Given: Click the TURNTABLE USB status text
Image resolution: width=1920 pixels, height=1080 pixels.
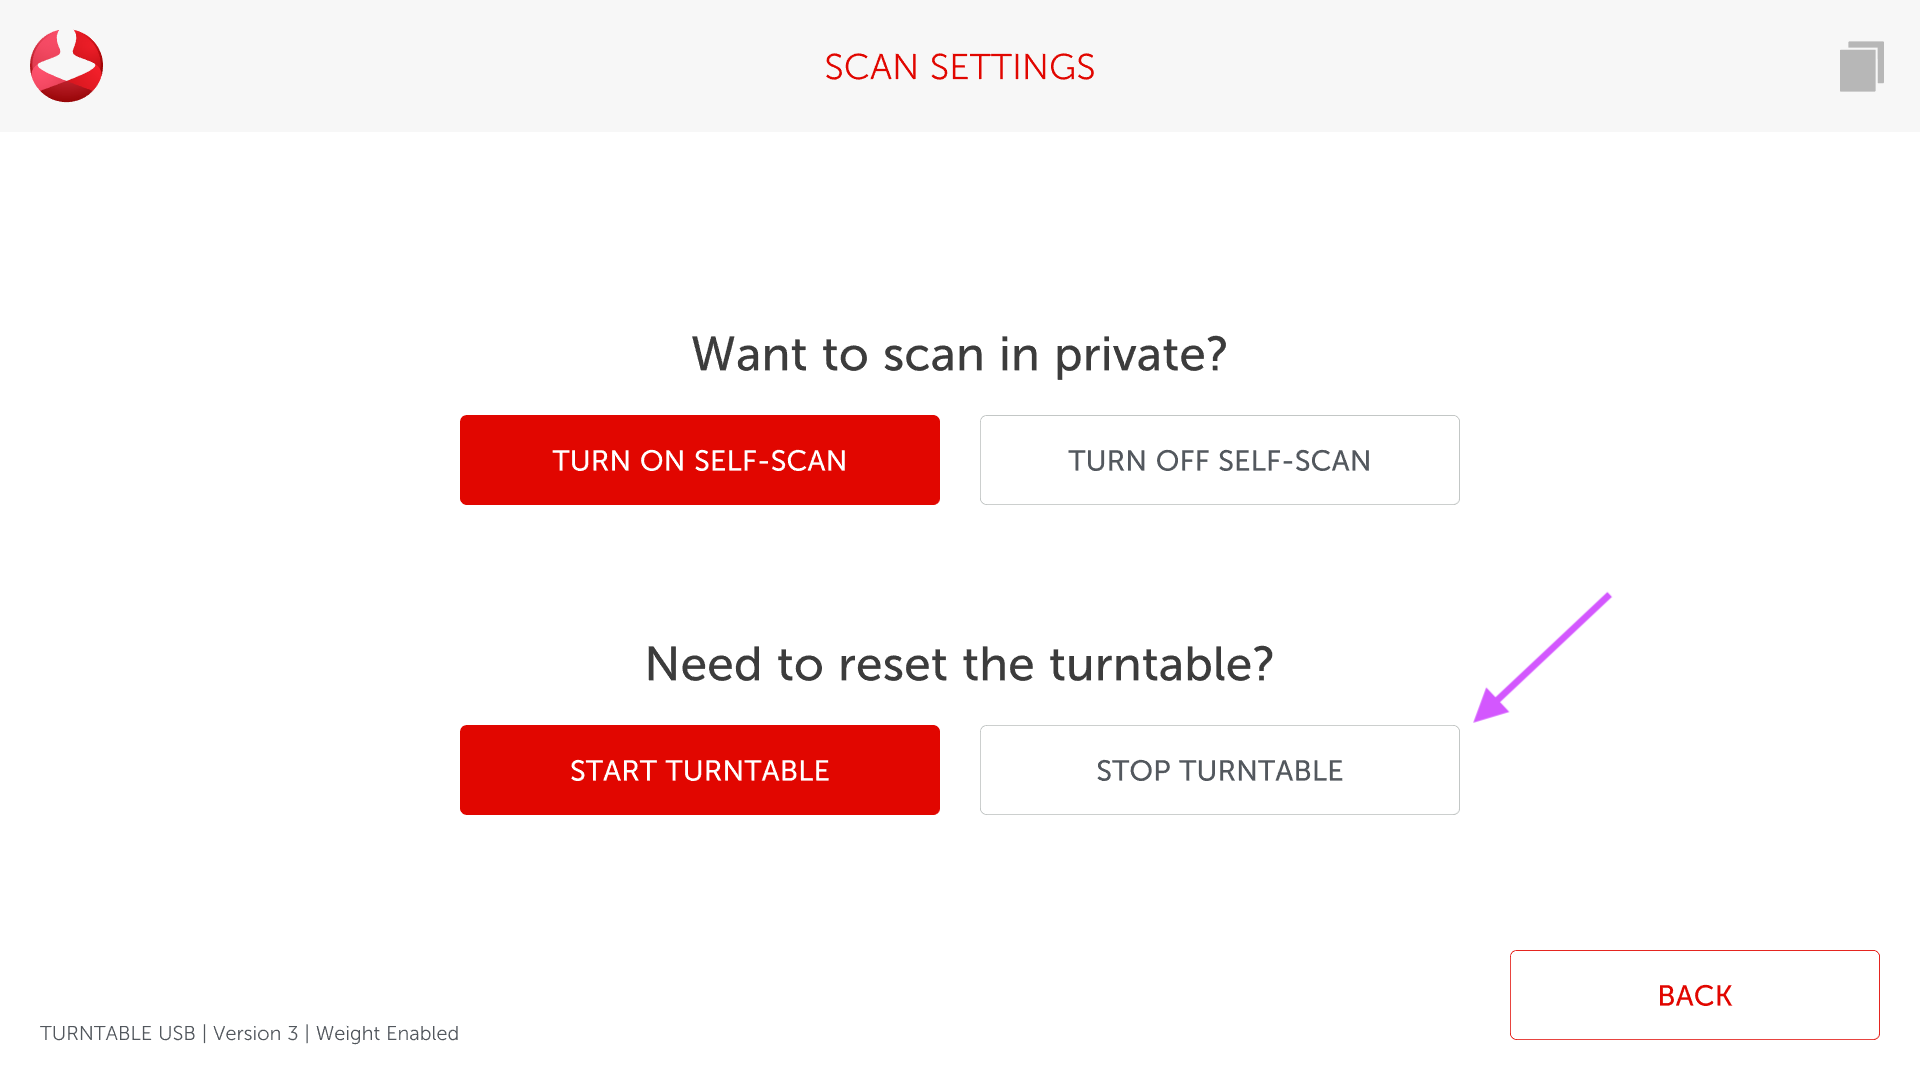Looking at the screenshot, I should 118,1033.
